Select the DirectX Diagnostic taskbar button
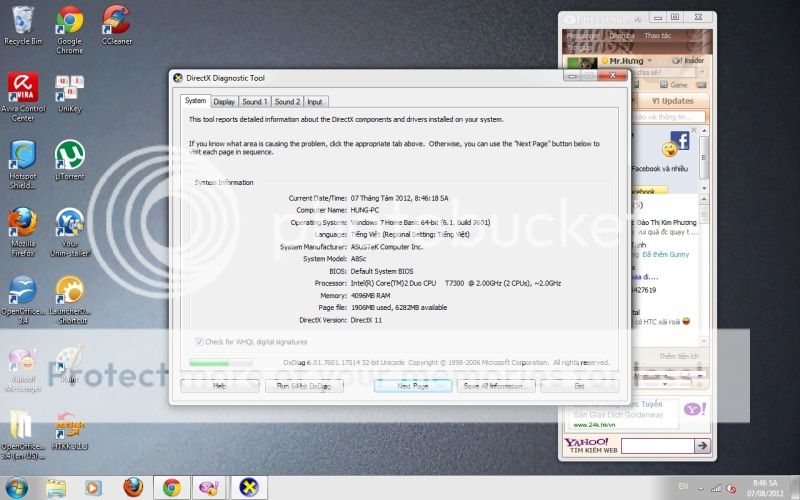The image size is (800, 500). coord(249,488)
